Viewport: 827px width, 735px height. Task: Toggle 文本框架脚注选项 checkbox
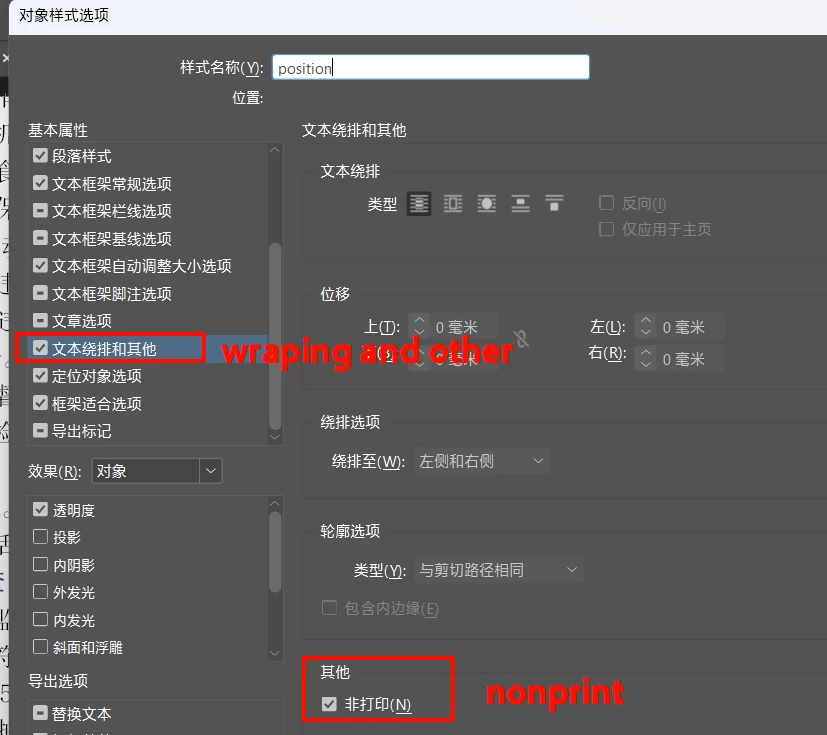(x=40, y=293)
